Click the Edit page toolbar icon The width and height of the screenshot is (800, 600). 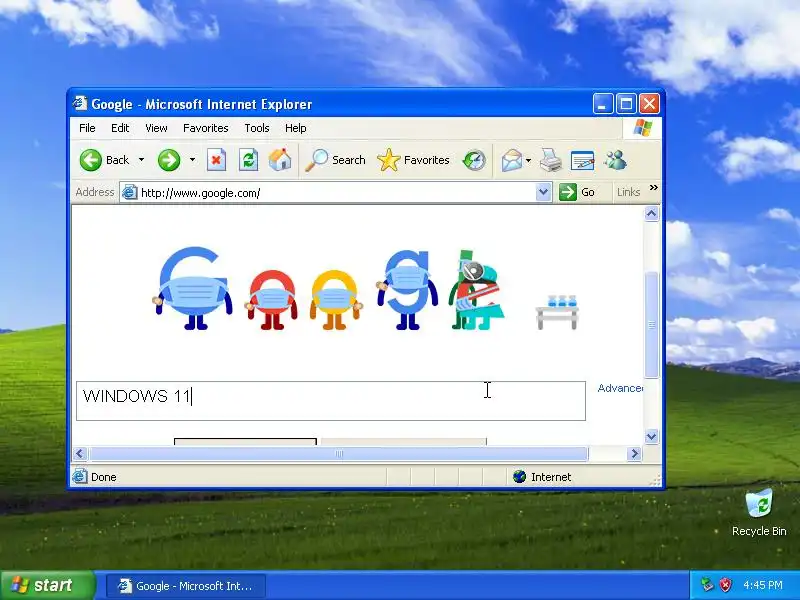[583, 160]
